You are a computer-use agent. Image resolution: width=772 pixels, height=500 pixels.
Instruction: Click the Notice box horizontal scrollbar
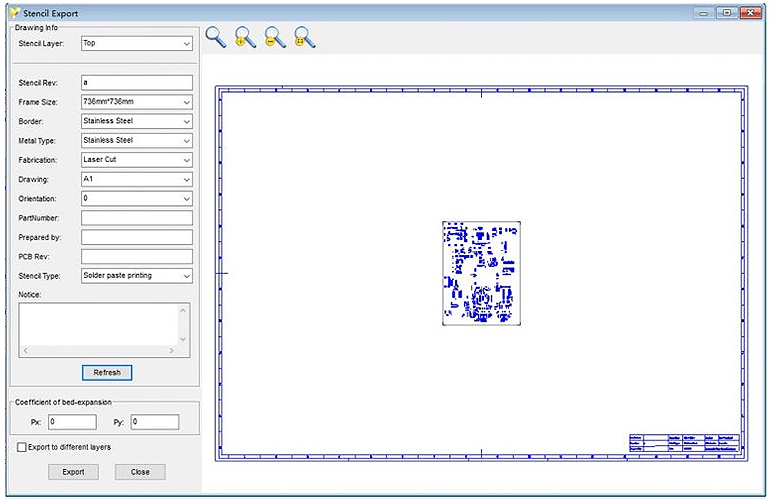98,351
